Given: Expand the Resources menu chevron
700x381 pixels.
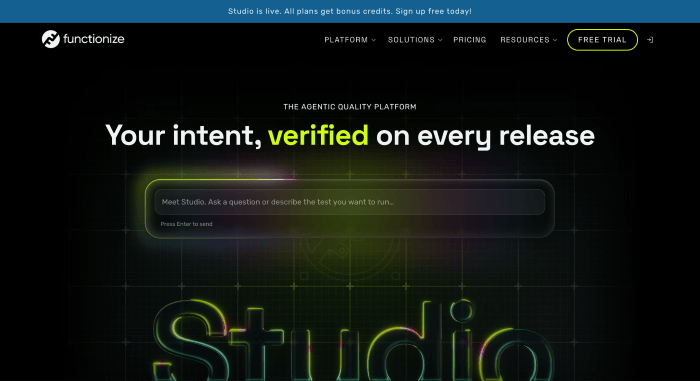Looking at the screenshot, I should pyautogui.click(x=555, y=40).
